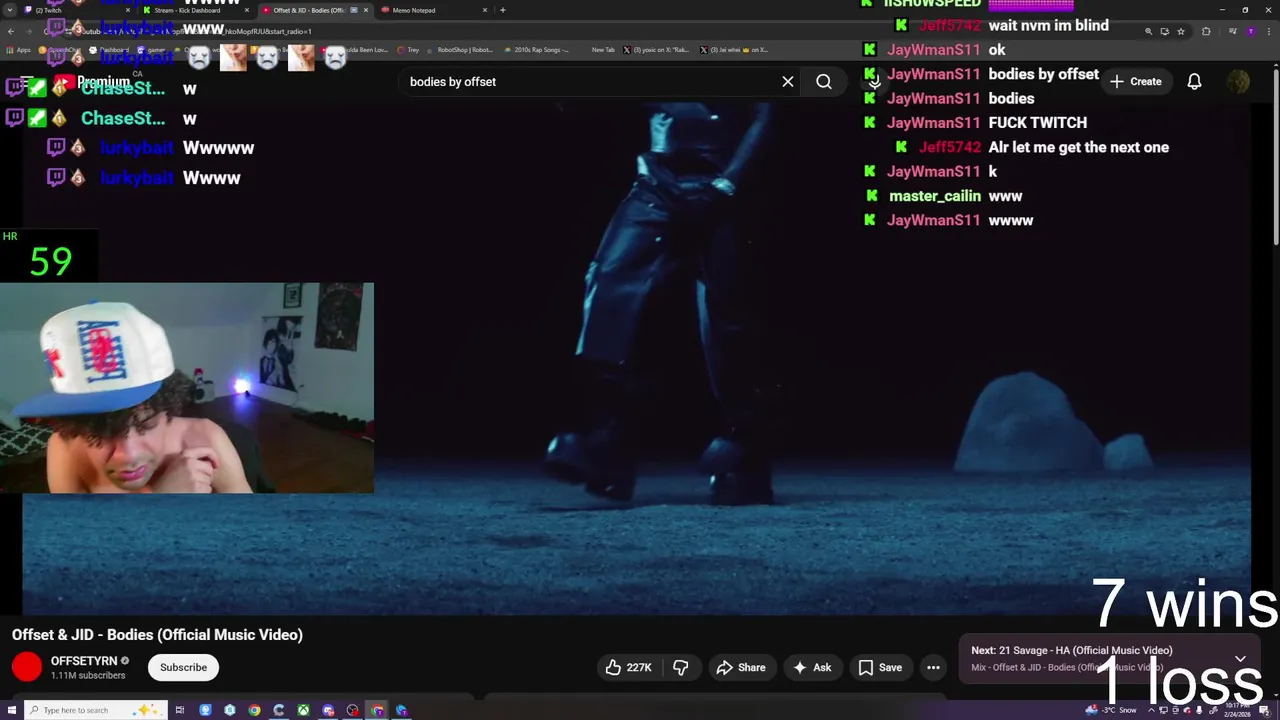Image resolution: width=1280 pixels, height=720 pixels.
Task: Open the Windows Start menu
Action: (x=10, y=710)
